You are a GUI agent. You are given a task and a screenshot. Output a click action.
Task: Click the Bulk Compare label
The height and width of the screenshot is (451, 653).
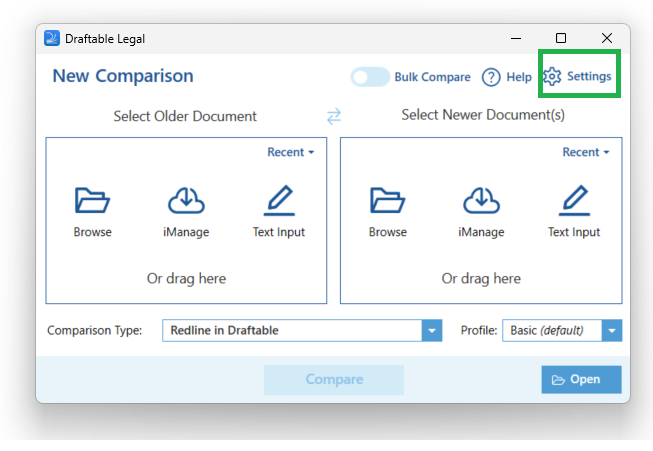coord(432,77)
